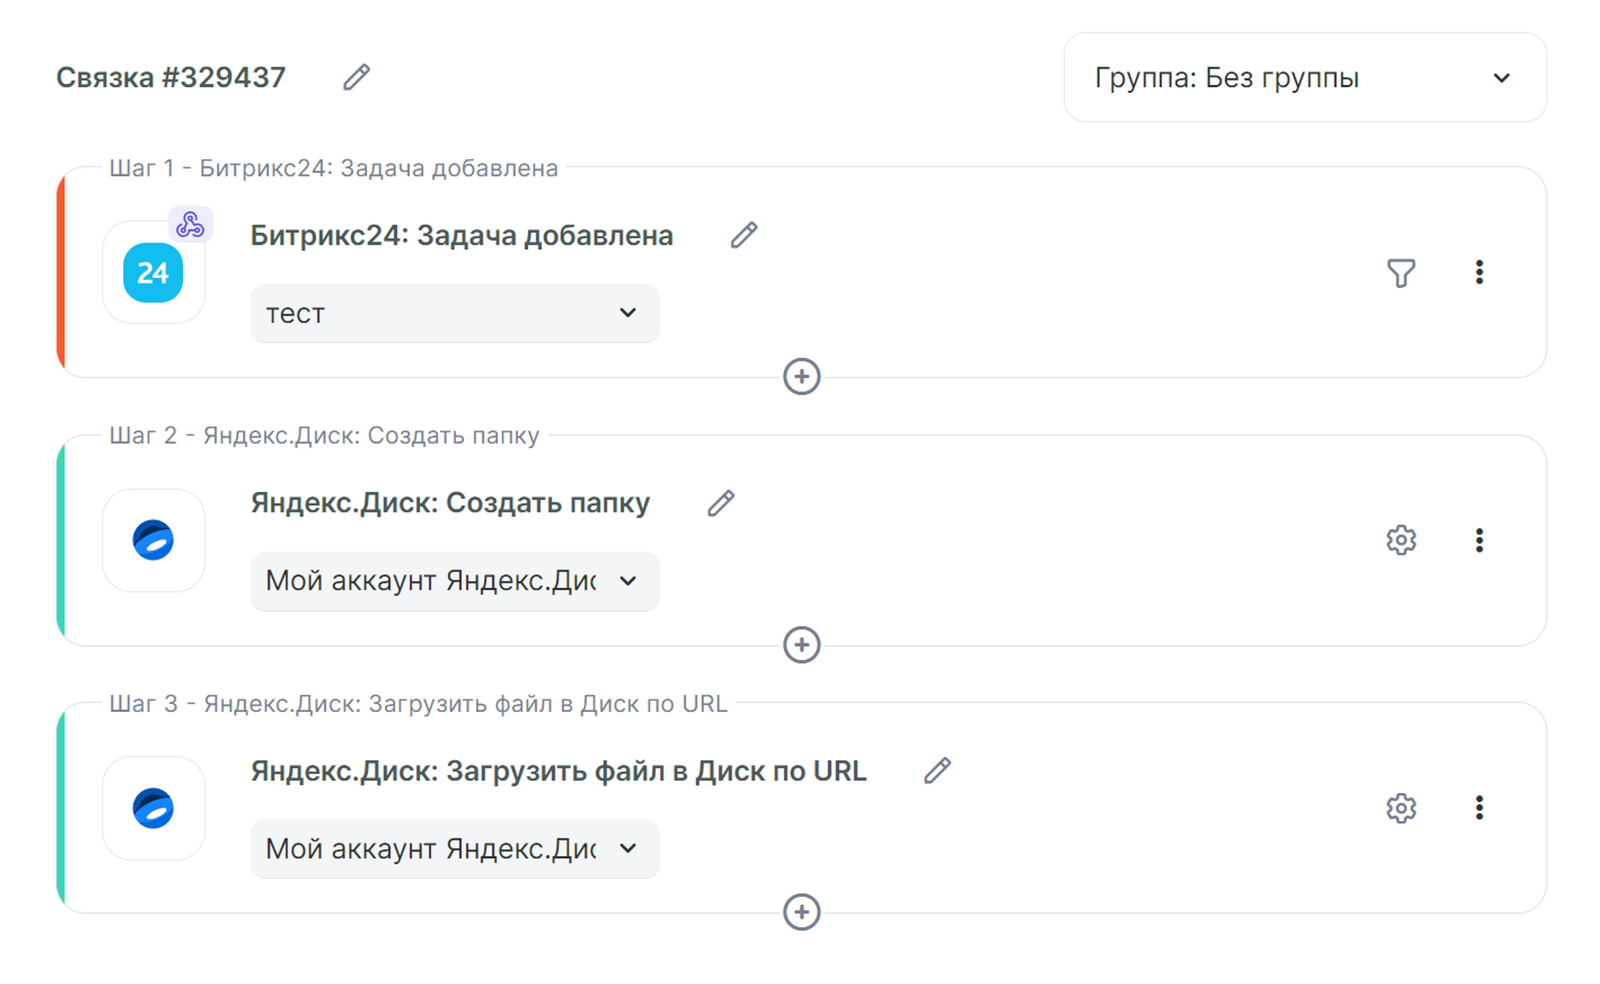Add a step after step 2

pyautogui.click(x=801, y=645)
